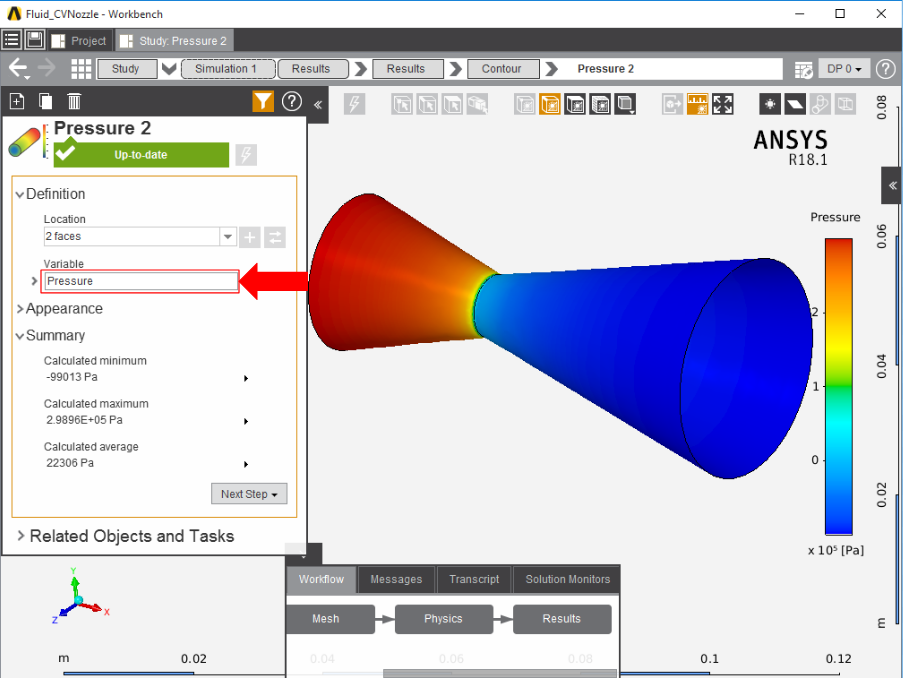The width and height of the screenshot is (903, 678).
Task: Open the Messages tab
Action: tap(396, 579)
